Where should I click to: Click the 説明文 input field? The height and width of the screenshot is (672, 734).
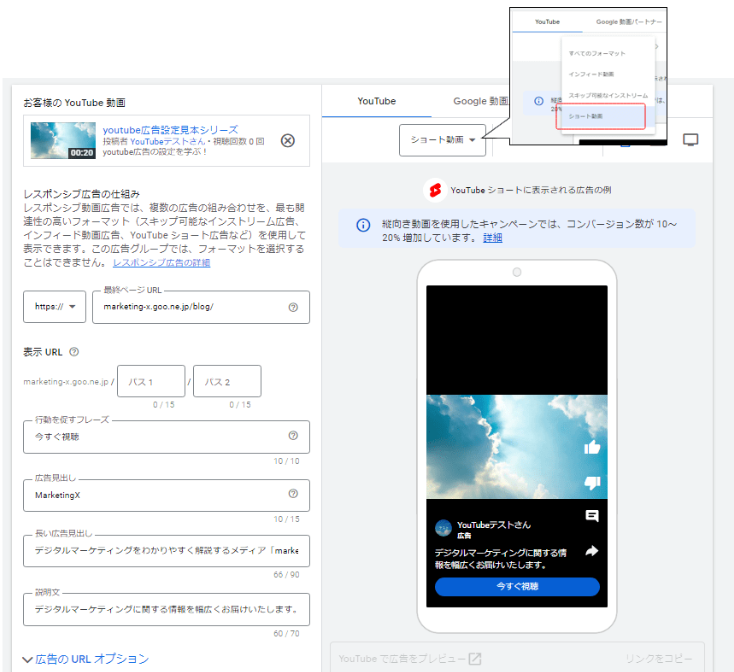pos(166,609)
